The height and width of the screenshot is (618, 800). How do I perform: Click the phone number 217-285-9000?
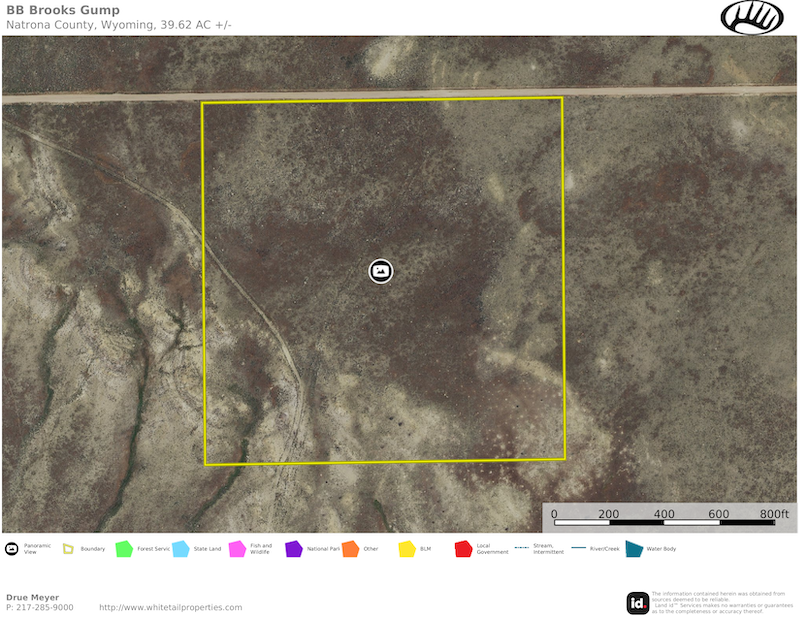(39, 607)
